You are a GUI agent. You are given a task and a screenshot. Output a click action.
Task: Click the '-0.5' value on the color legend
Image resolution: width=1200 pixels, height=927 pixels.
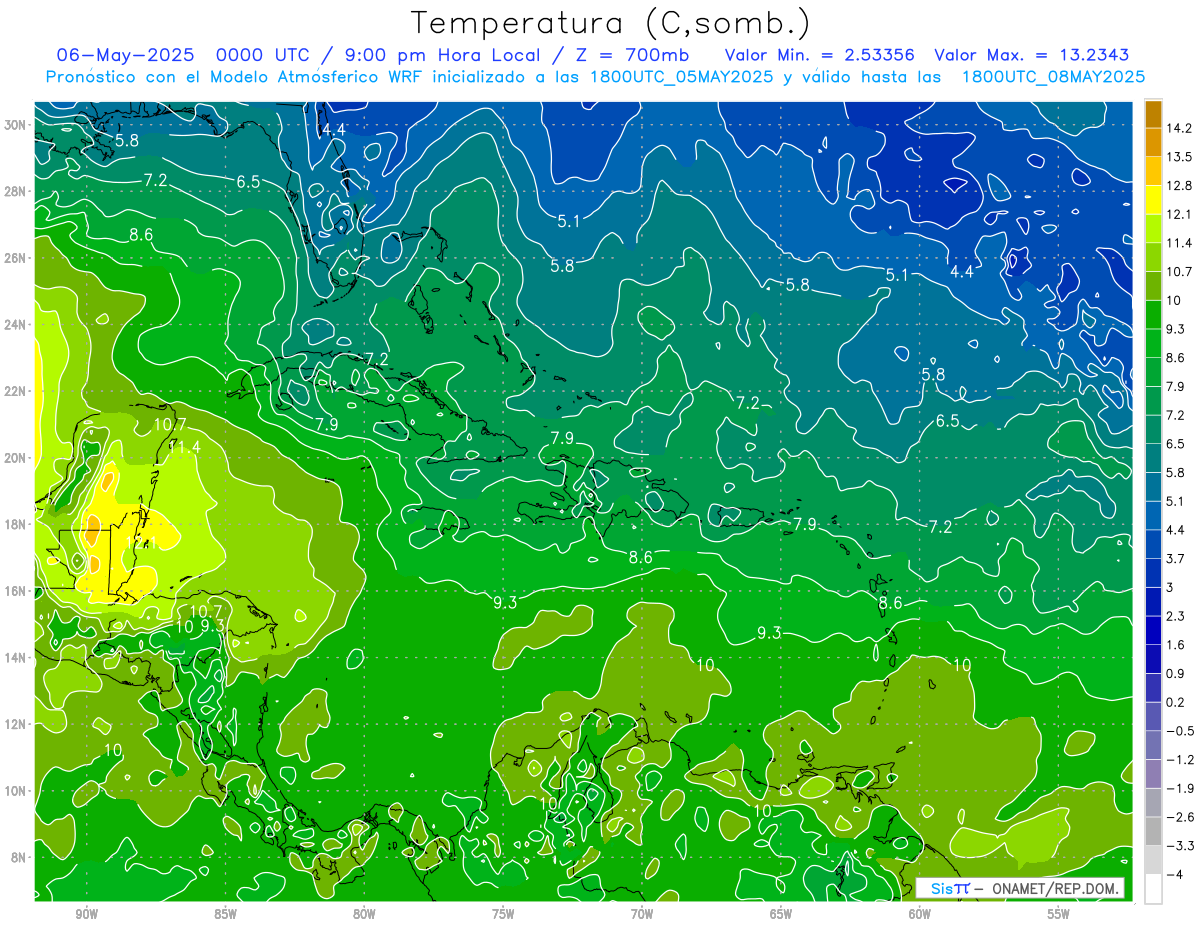1180,731
